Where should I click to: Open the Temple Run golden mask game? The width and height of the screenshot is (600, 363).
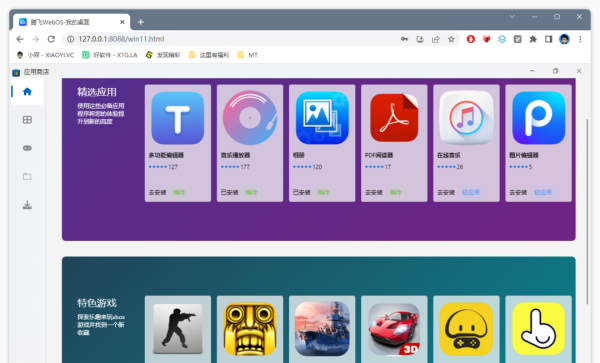250,329
